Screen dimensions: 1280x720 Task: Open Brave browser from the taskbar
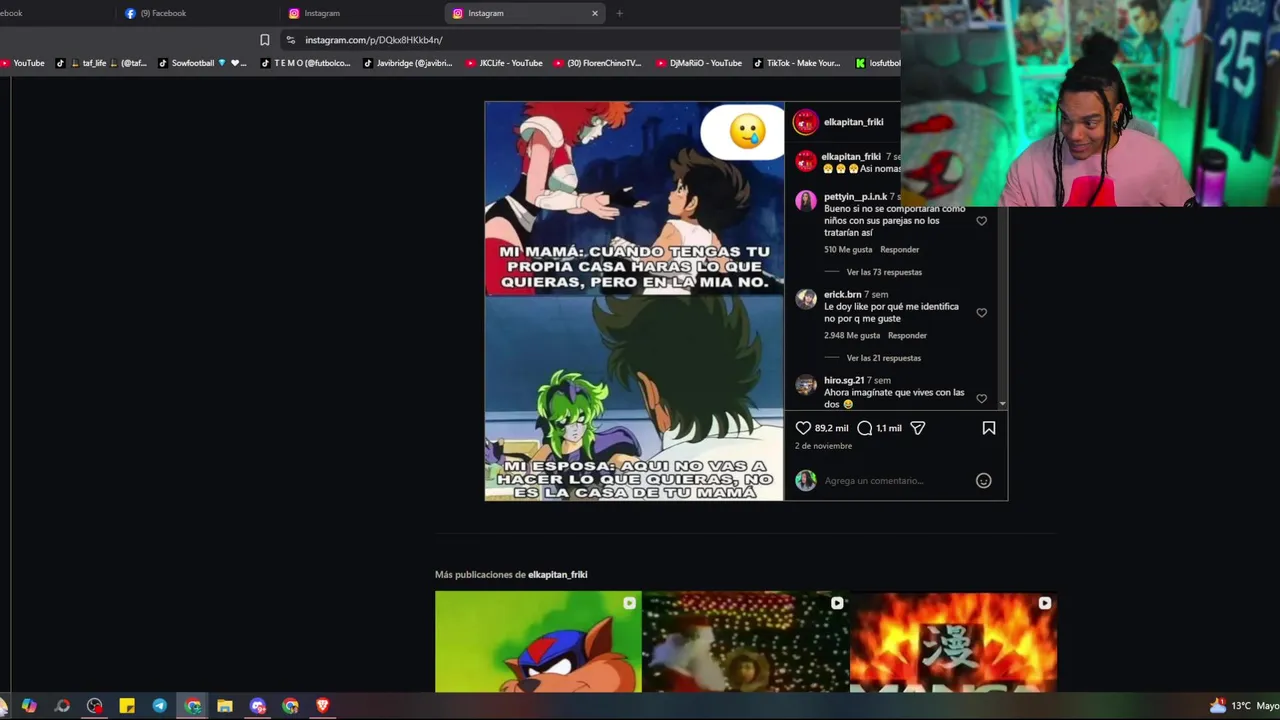[322, 706]
